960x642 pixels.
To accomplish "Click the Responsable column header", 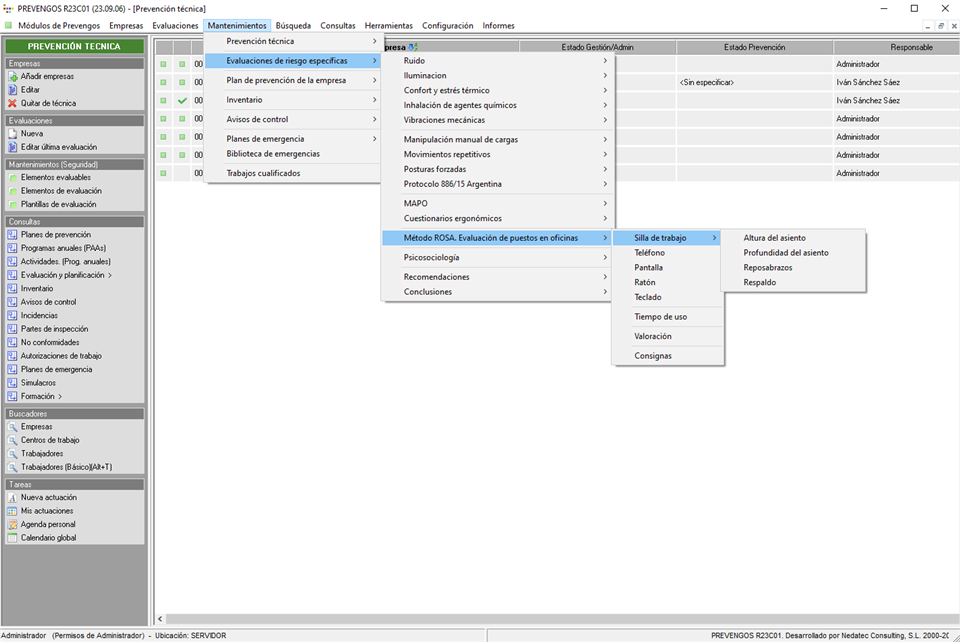I will [895, 47].
